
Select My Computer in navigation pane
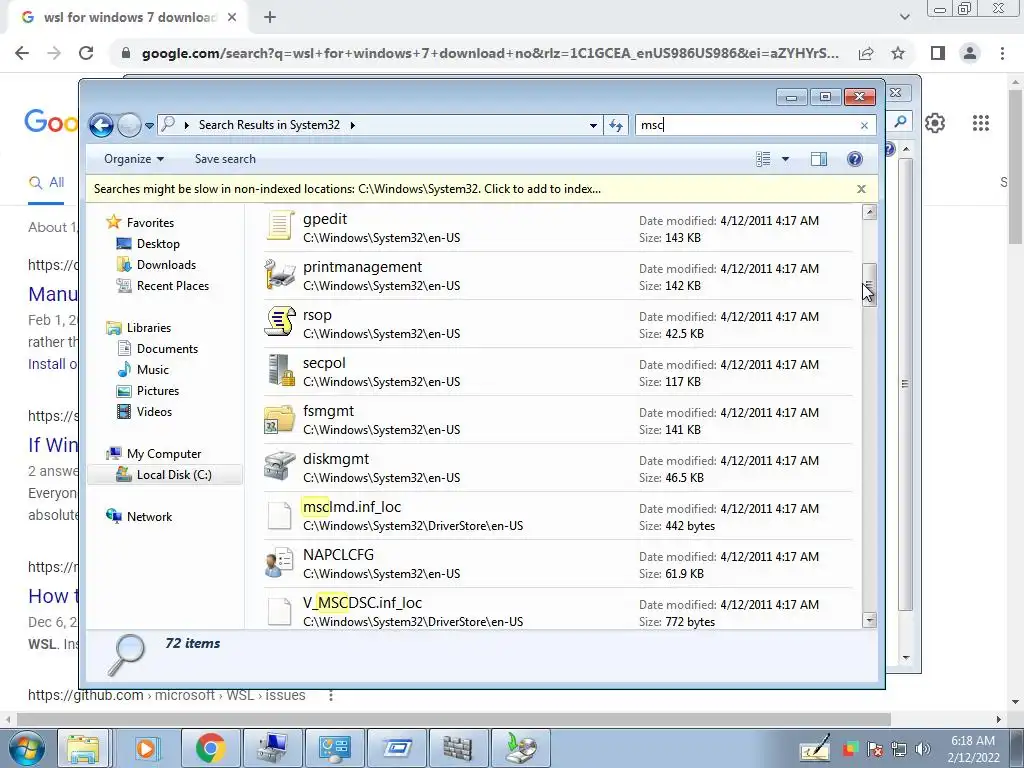[164, 454]
